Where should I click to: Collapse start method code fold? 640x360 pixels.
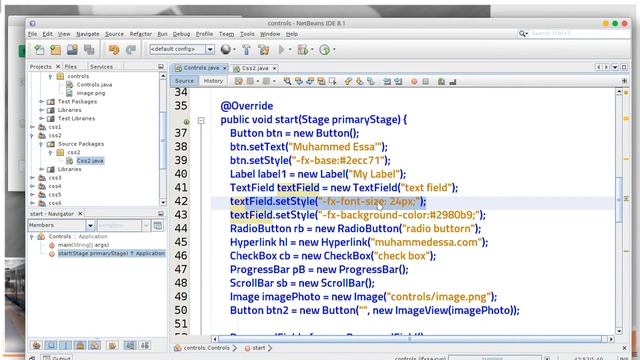201,120
